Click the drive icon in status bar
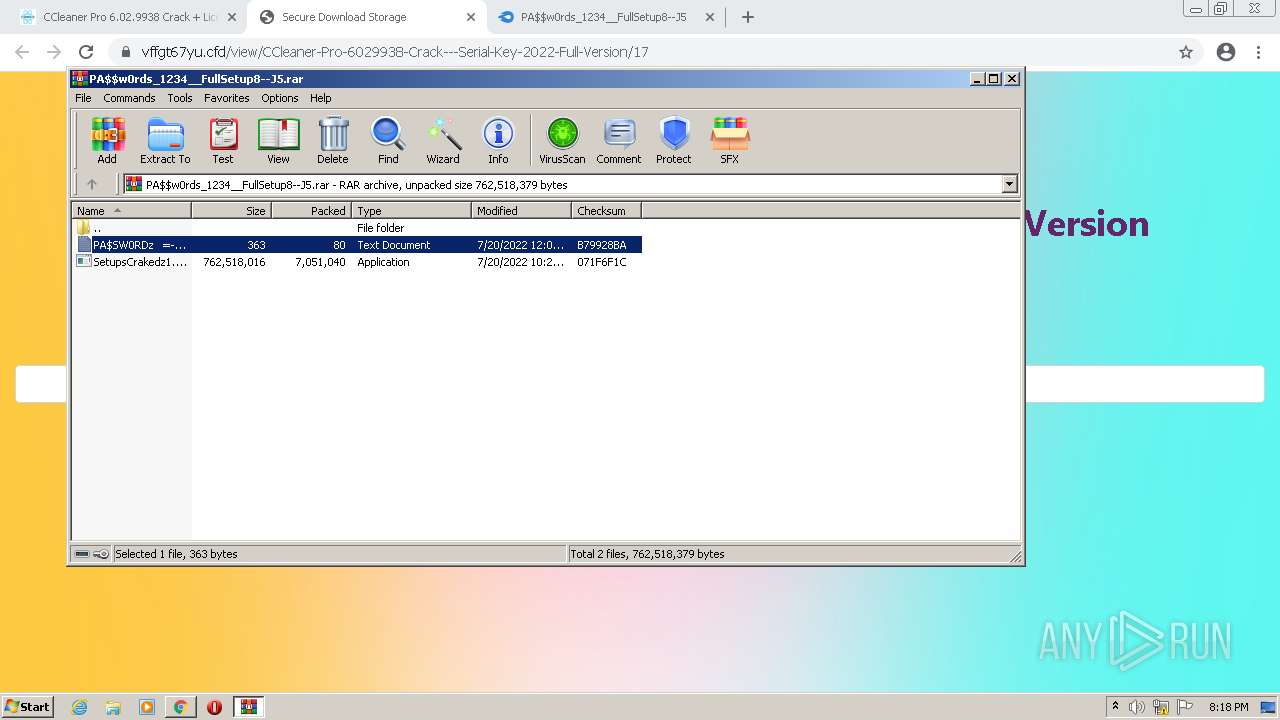 (x=82, y=554)
